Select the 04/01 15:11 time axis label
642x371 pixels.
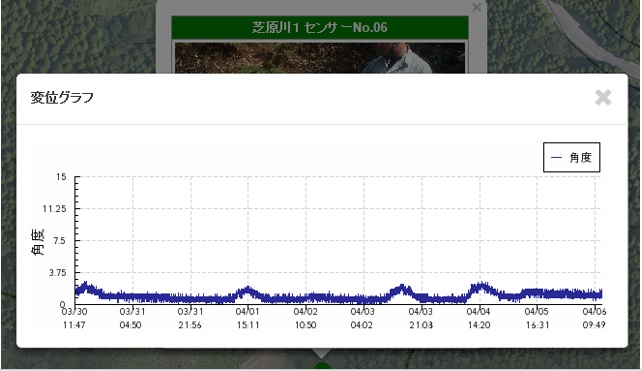(248, 318)
